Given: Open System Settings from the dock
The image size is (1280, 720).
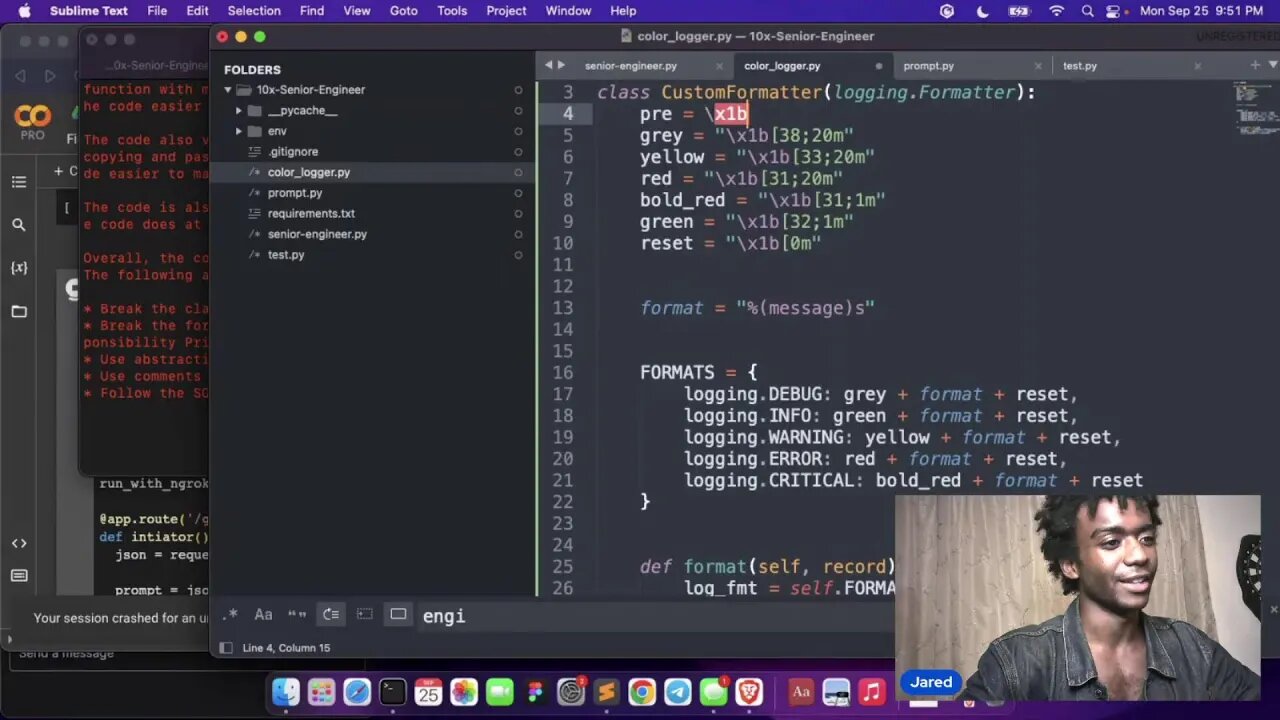Looking at the screenshot, I should (x=571, y=692).
